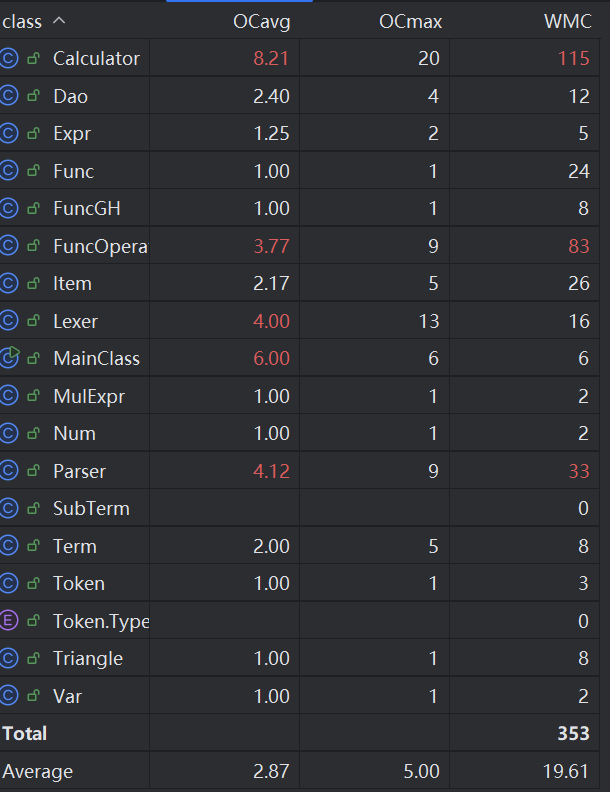Toggle the sort arrow on class column

pyautogui.click(x=59, y=20)
